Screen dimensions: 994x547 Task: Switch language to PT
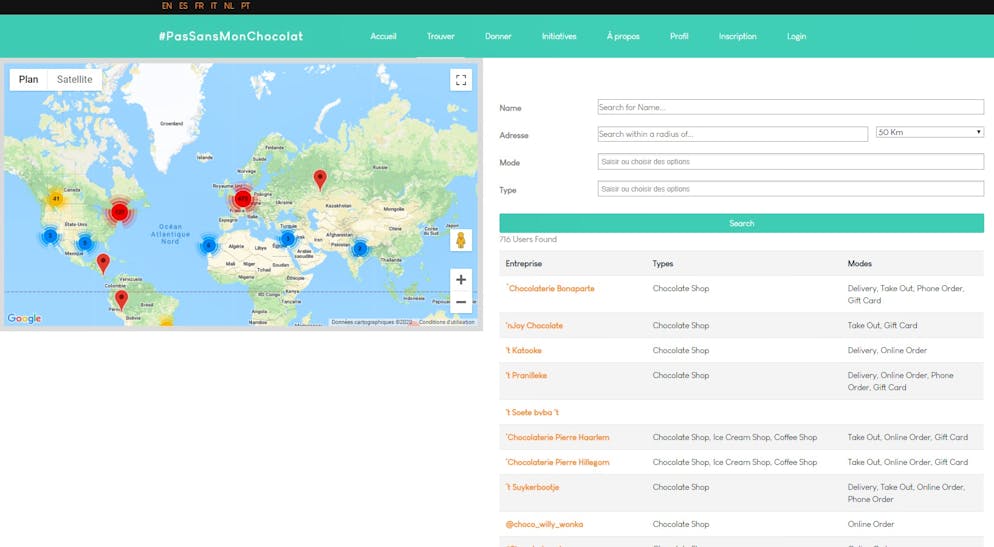point(245,6)
